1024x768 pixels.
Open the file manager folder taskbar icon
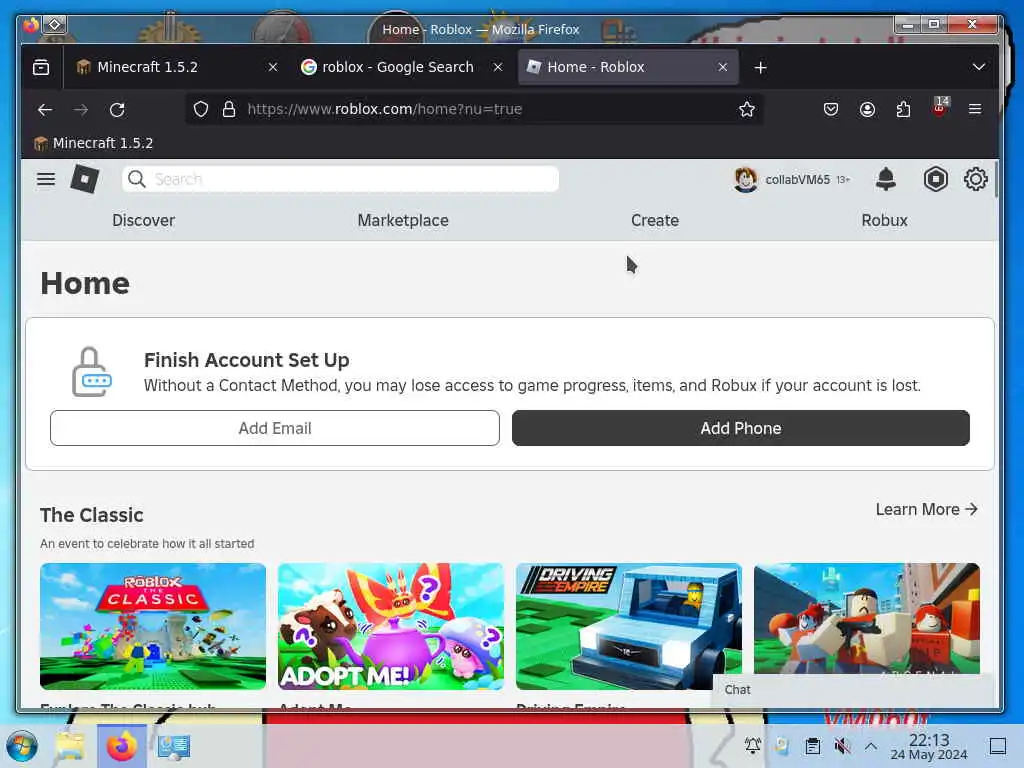[70, 746]
